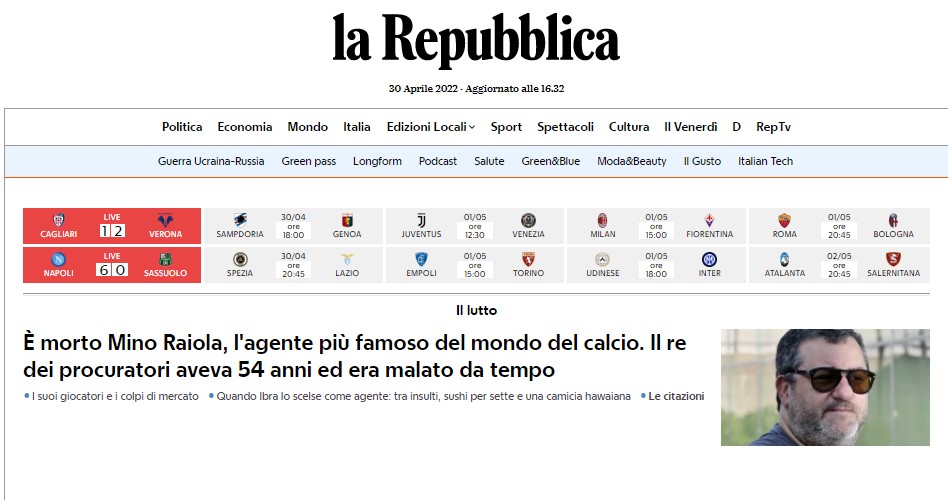Select the Guerra Ucraina-Russia topic
The height and width of the screenshot is (500, 948).
coord(211,161)
